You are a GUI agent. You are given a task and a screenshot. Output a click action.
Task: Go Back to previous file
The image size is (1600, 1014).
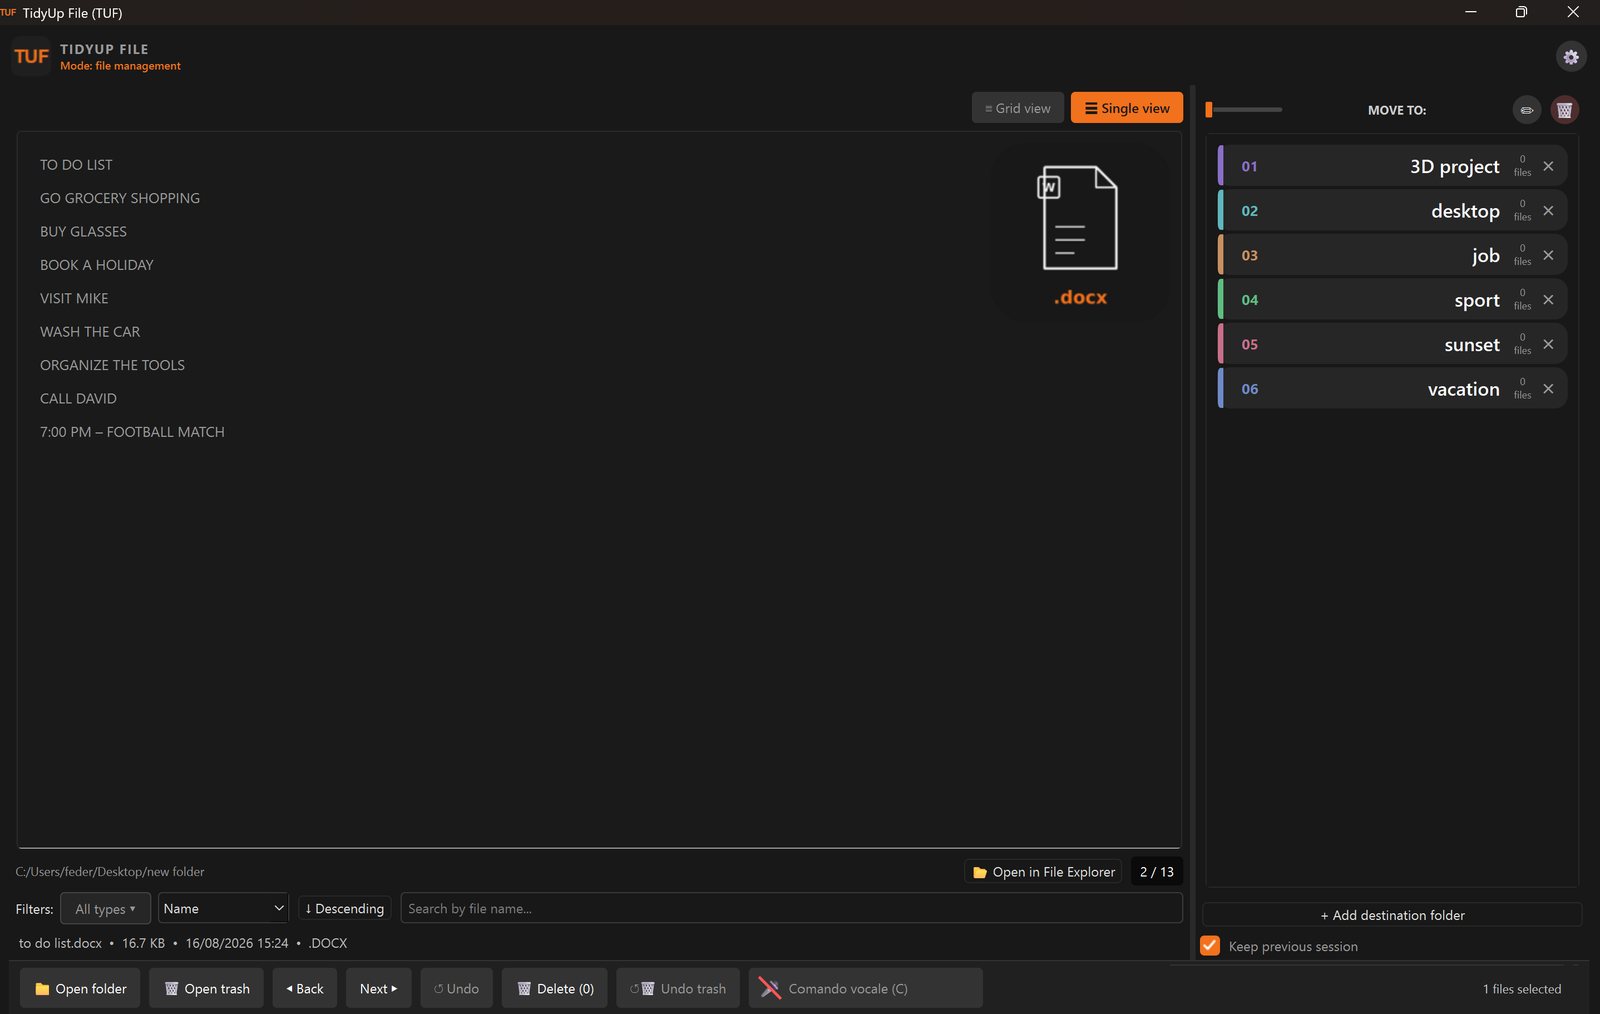click(305, 988)
